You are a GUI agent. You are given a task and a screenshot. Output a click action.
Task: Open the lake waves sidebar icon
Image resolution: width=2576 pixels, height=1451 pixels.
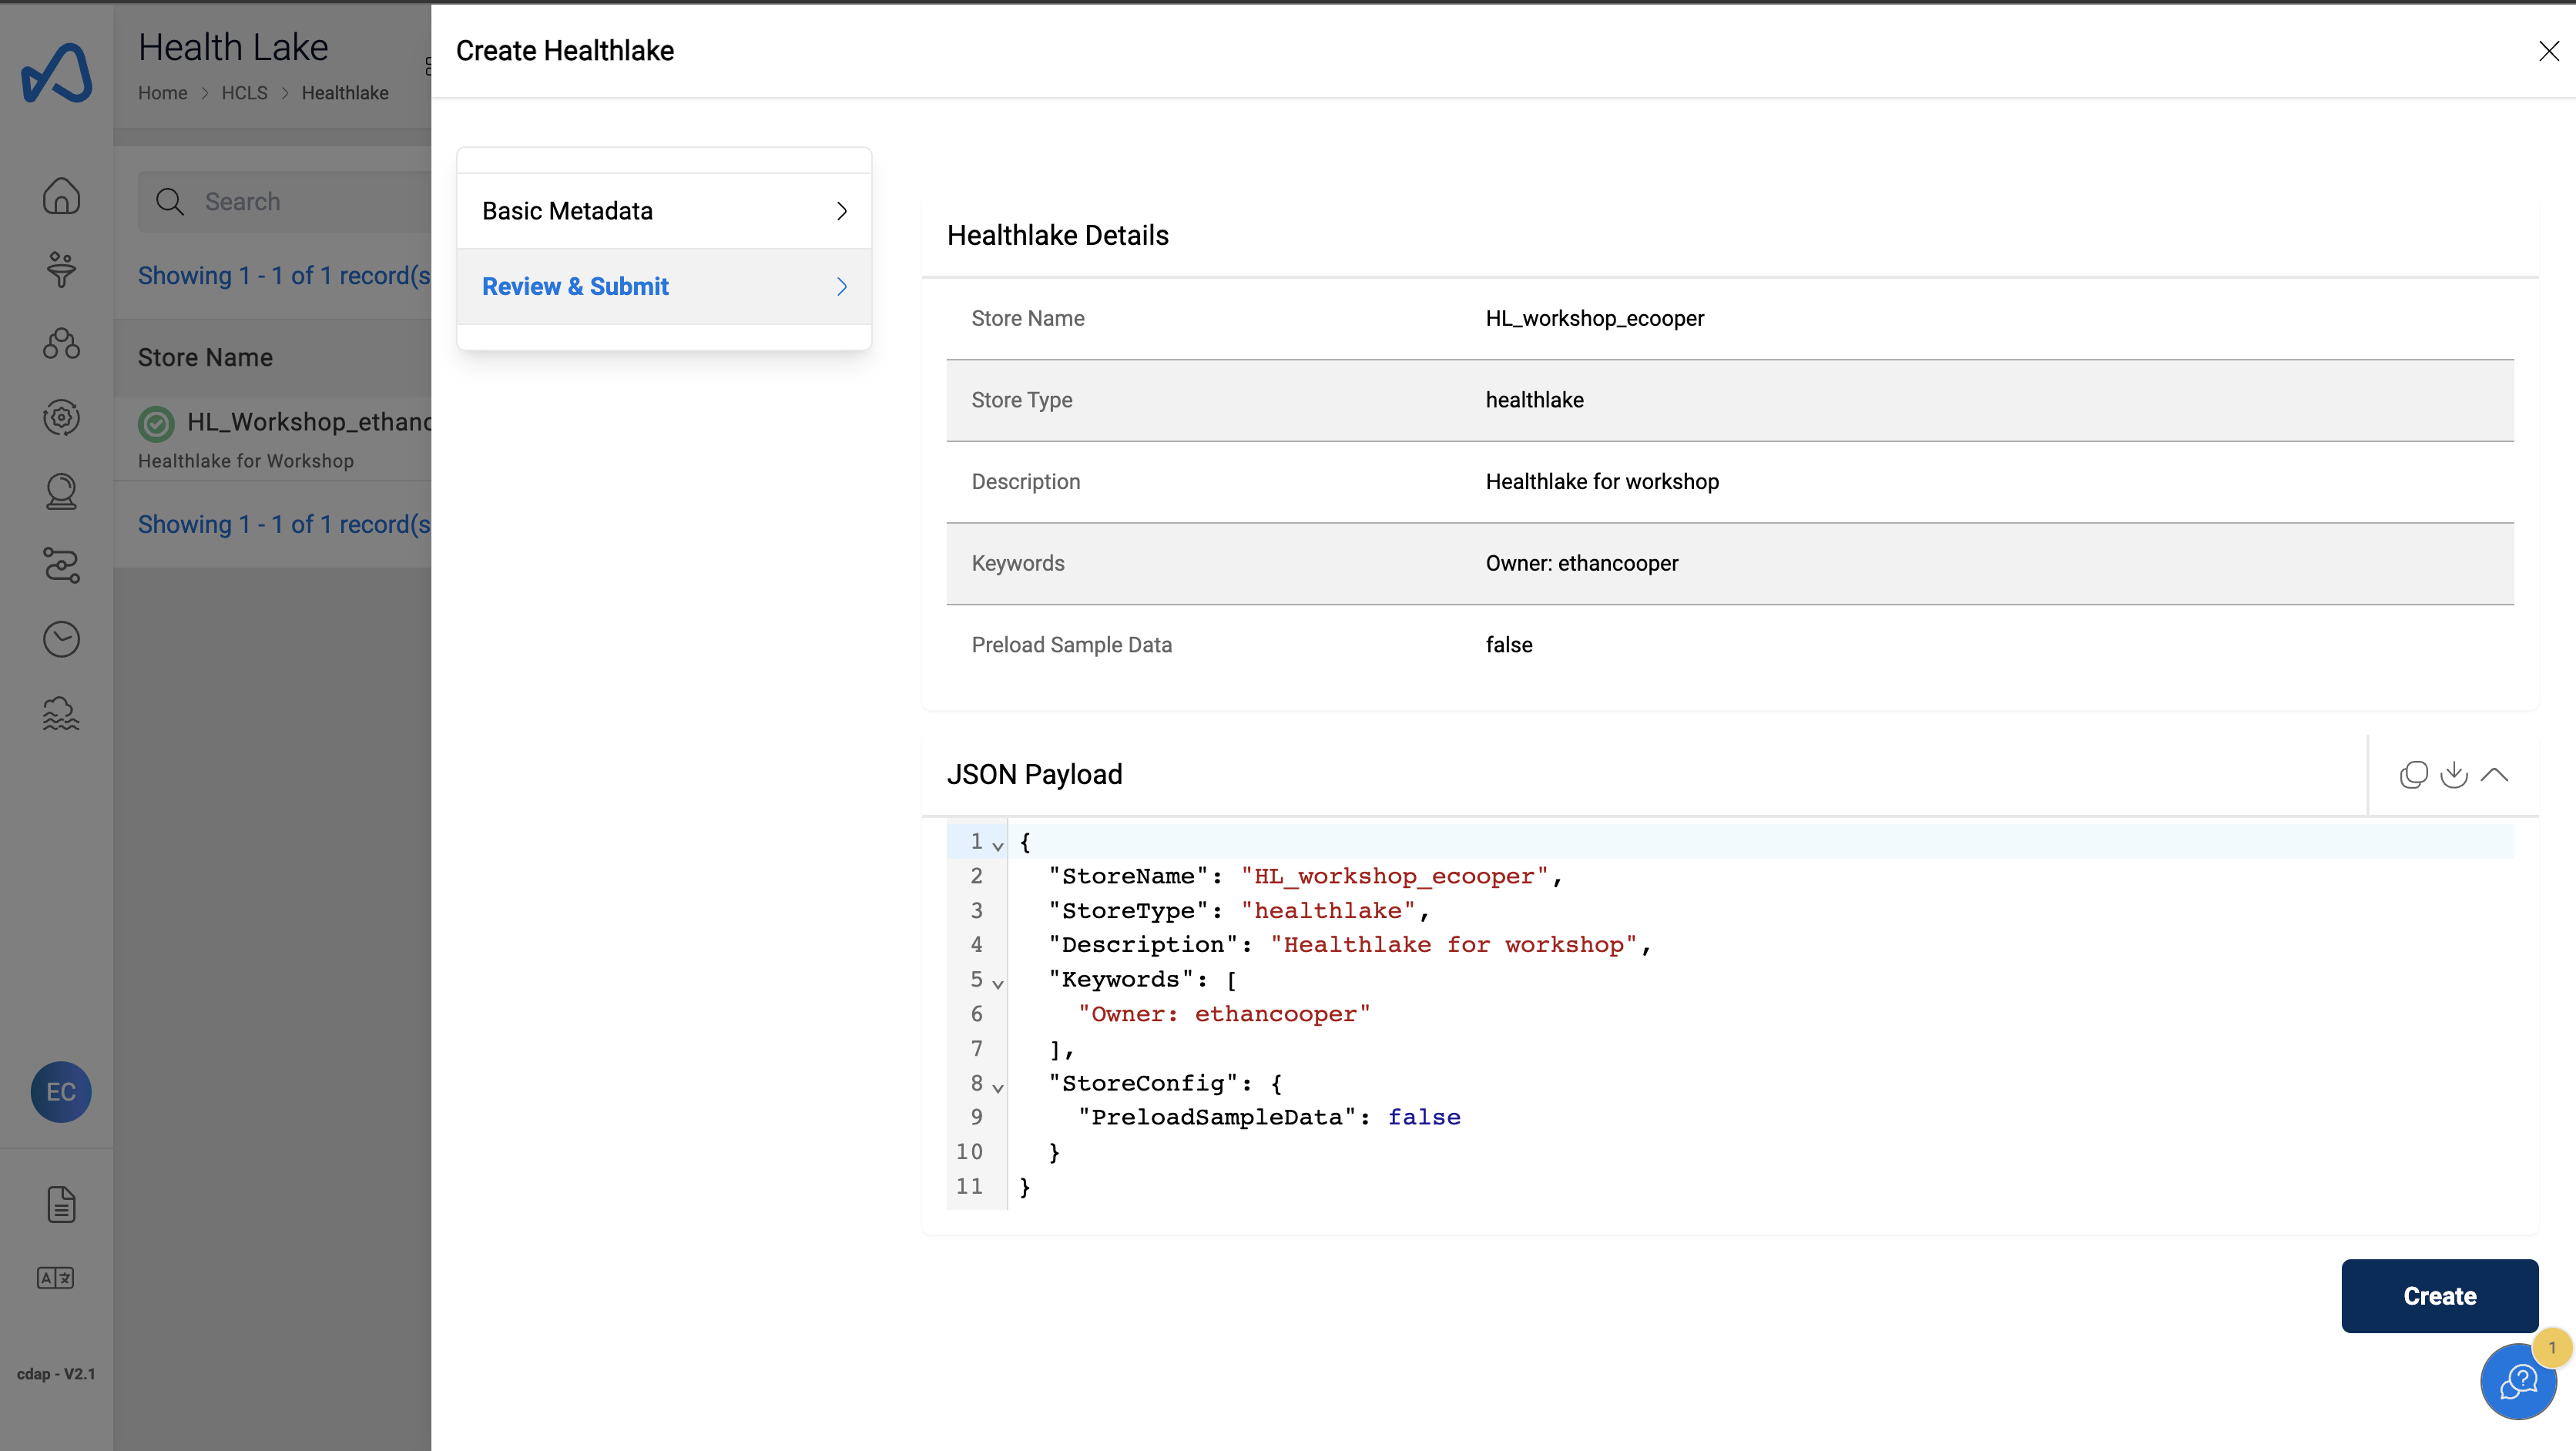(x=61, y=713)
